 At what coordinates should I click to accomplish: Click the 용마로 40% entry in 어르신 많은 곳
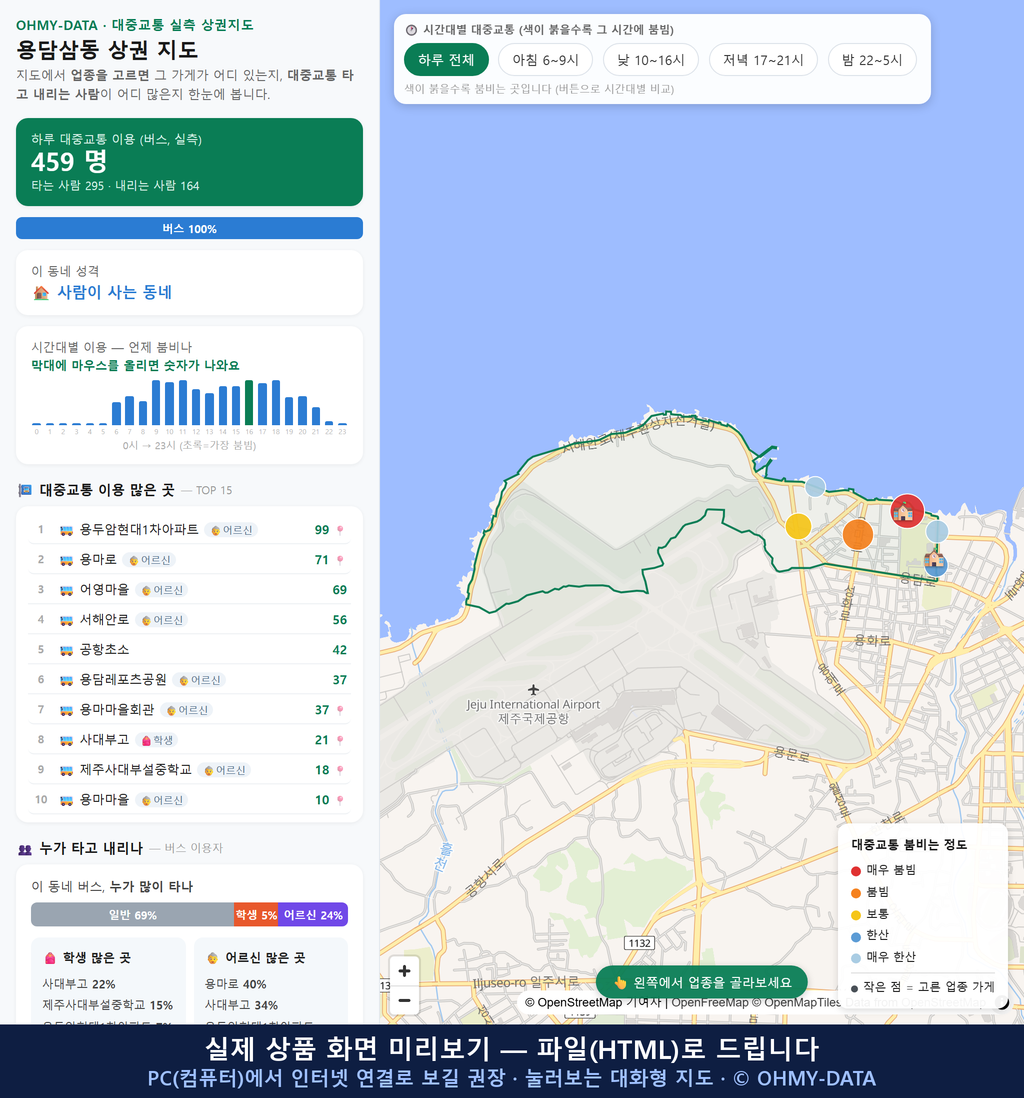235,984
